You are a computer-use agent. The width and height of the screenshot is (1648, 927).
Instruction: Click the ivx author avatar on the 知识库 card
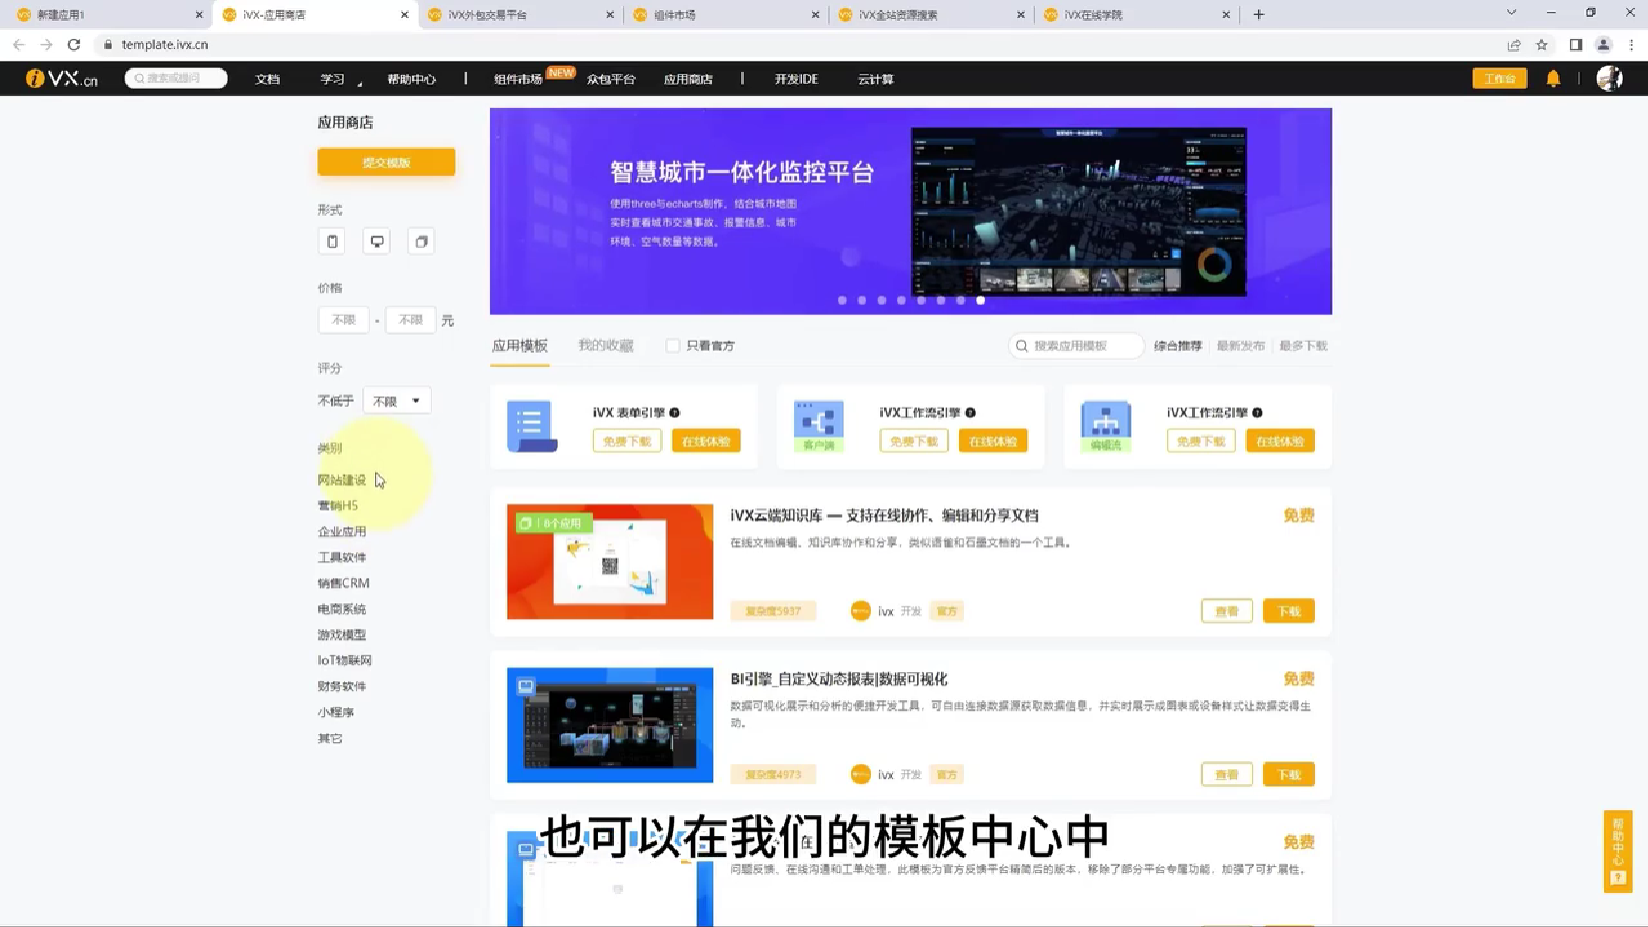point(860,611)
